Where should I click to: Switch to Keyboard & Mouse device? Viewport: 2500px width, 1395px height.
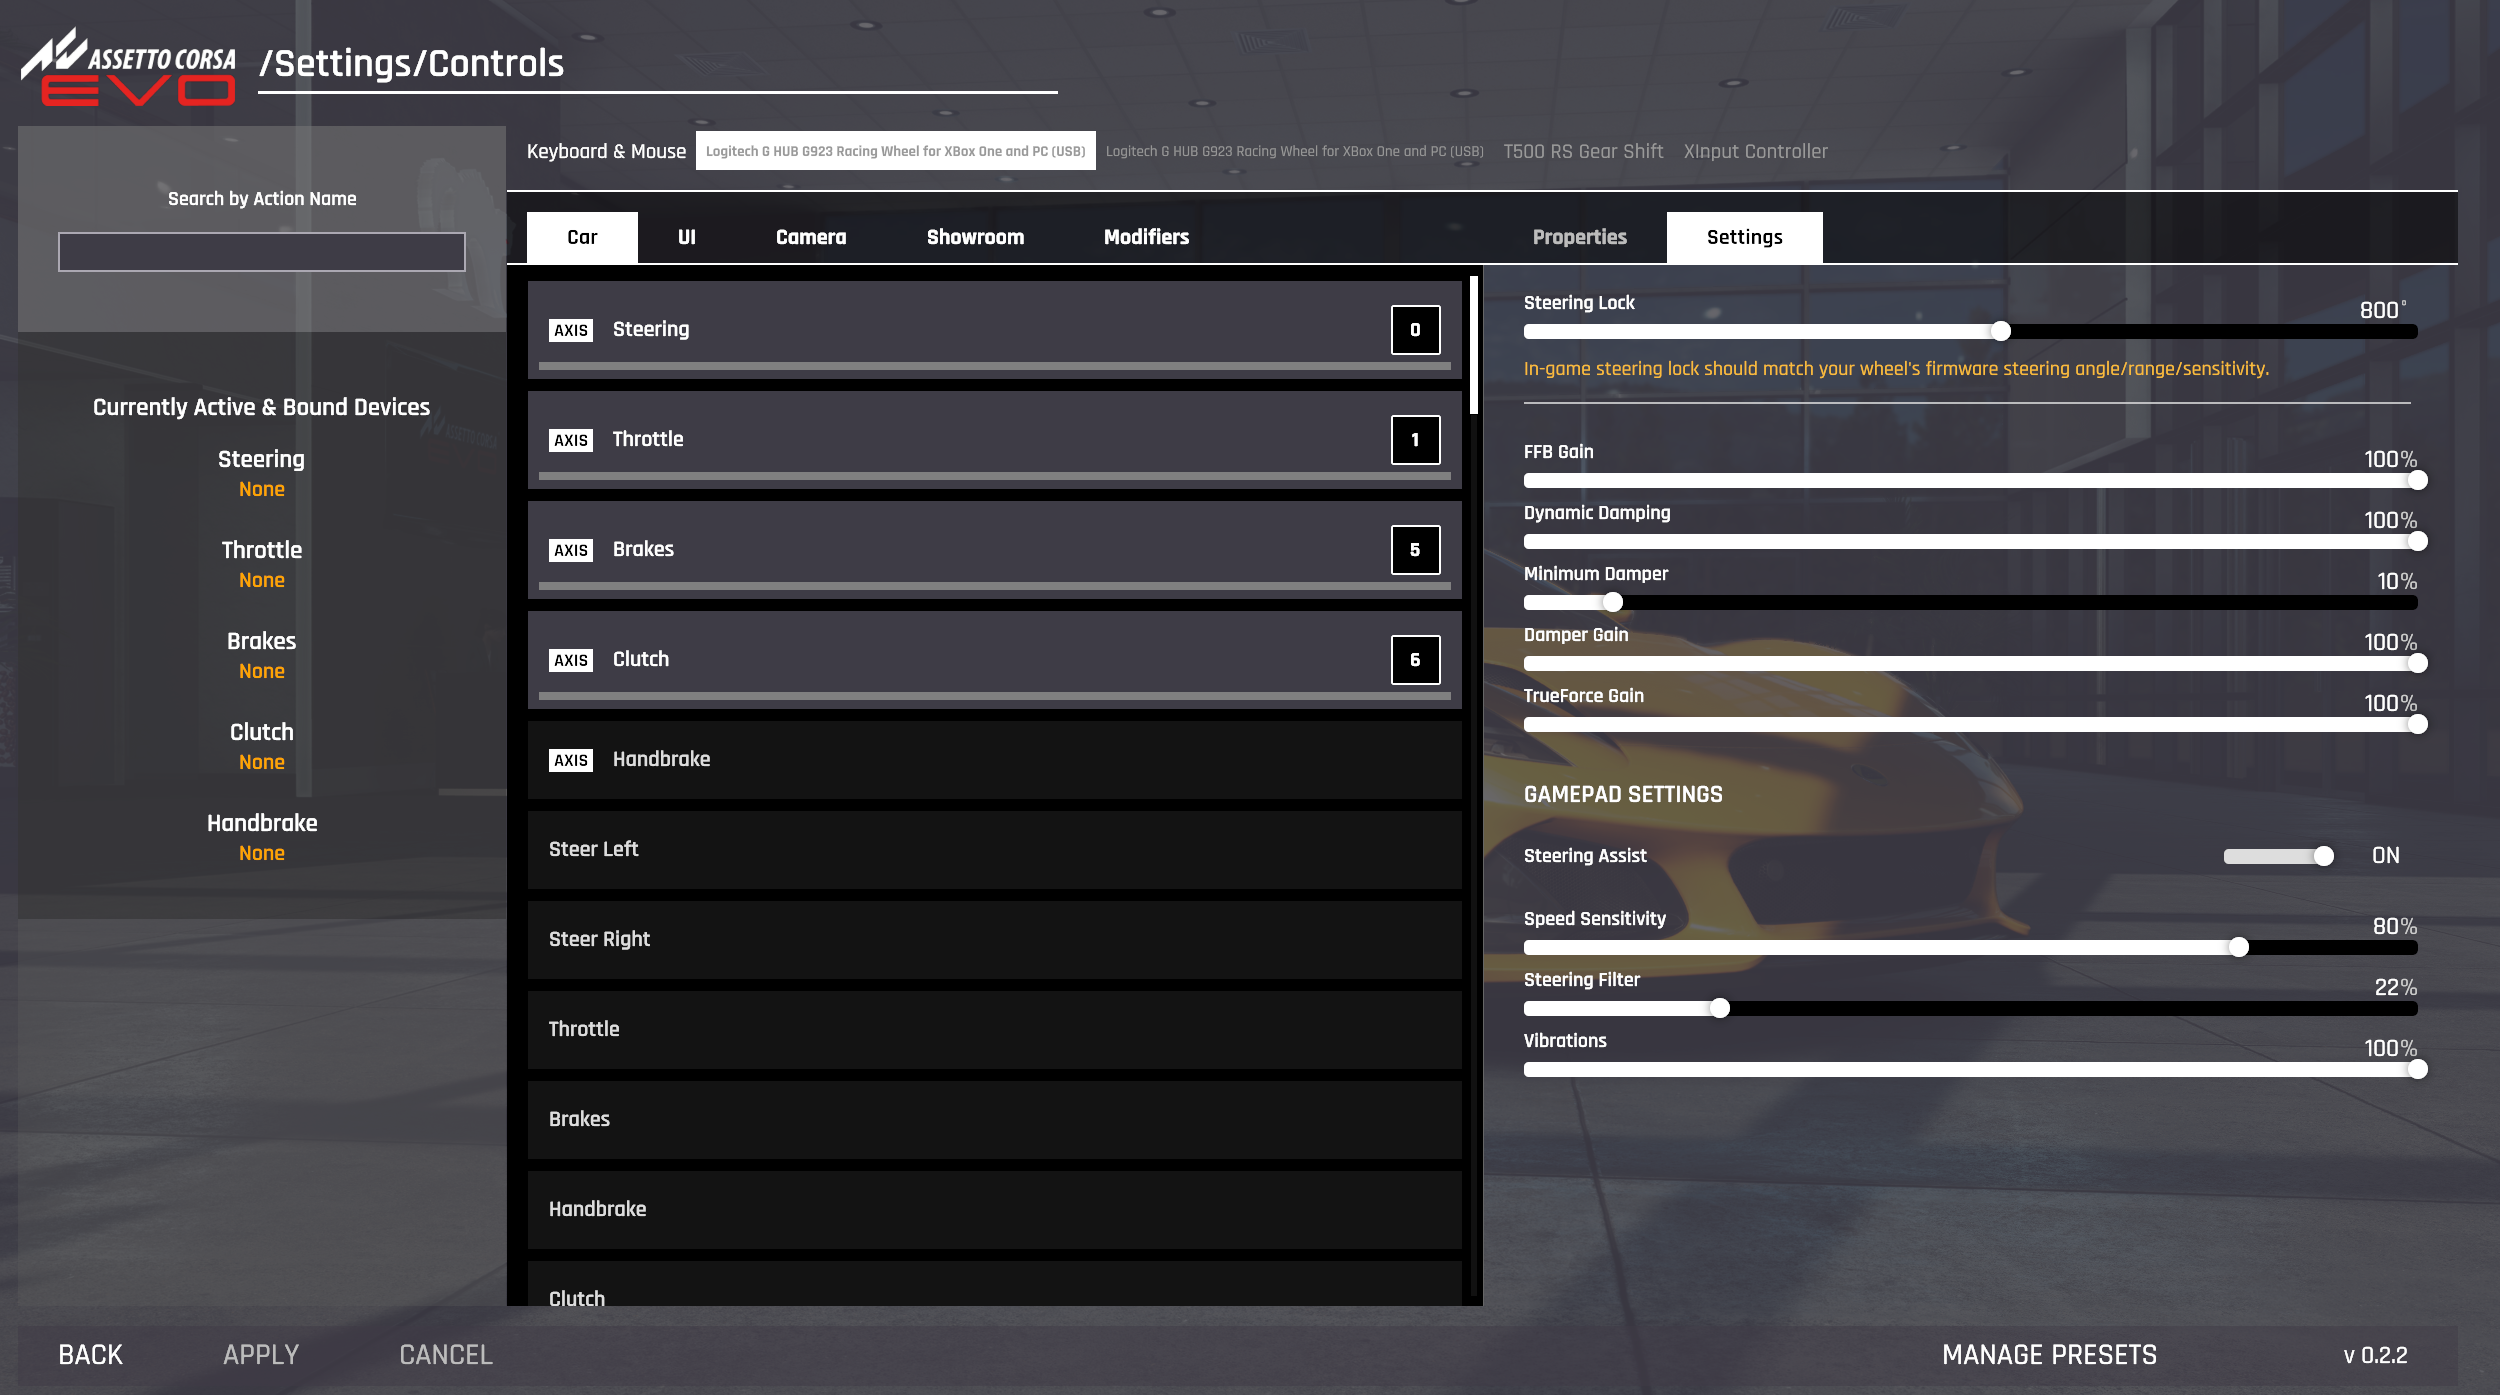[606, 150]
